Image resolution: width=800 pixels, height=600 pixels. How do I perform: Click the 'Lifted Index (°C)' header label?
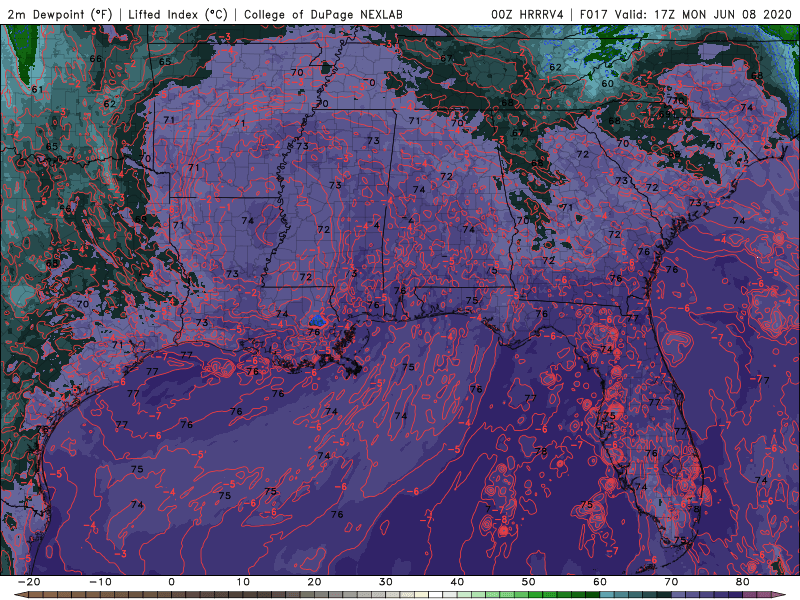178,14
